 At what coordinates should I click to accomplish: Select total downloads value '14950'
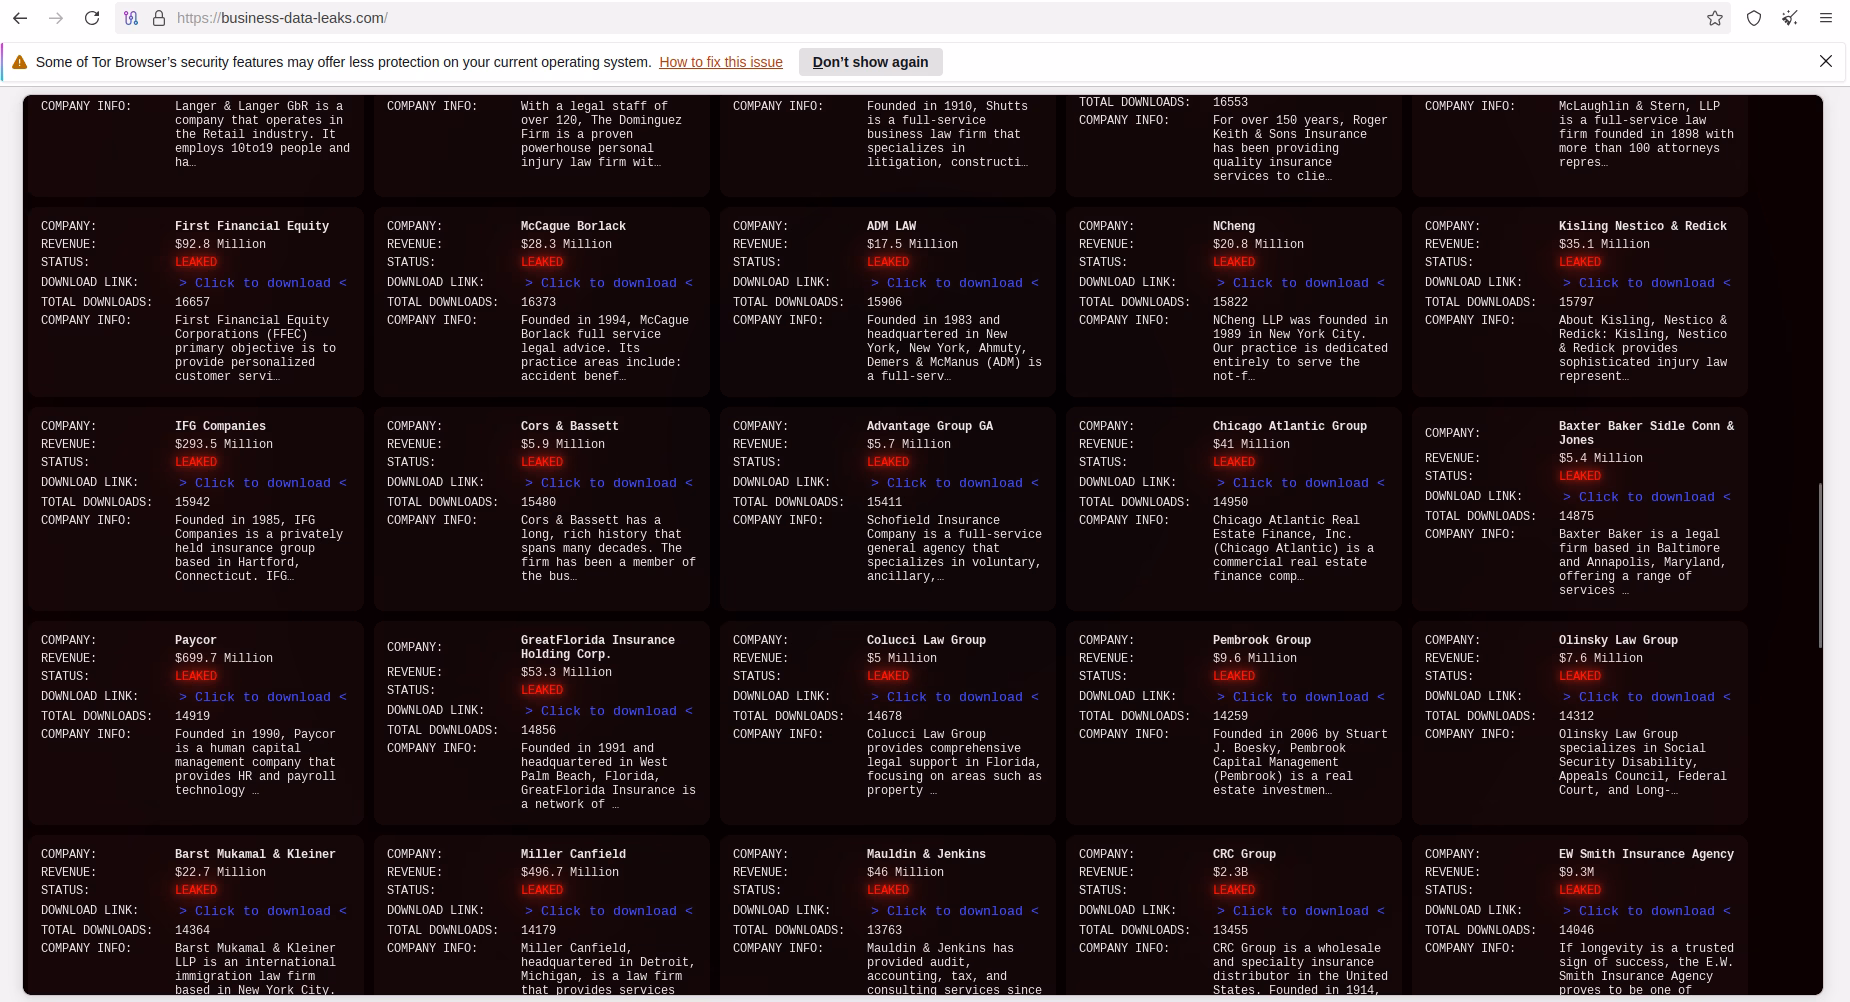(x=1230, y=502)
